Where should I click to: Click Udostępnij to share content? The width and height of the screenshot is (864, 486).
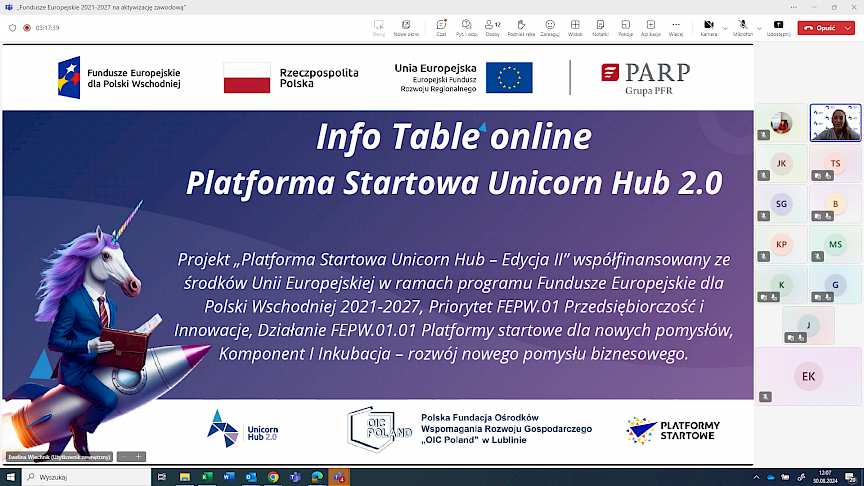(x=779, y=28)
